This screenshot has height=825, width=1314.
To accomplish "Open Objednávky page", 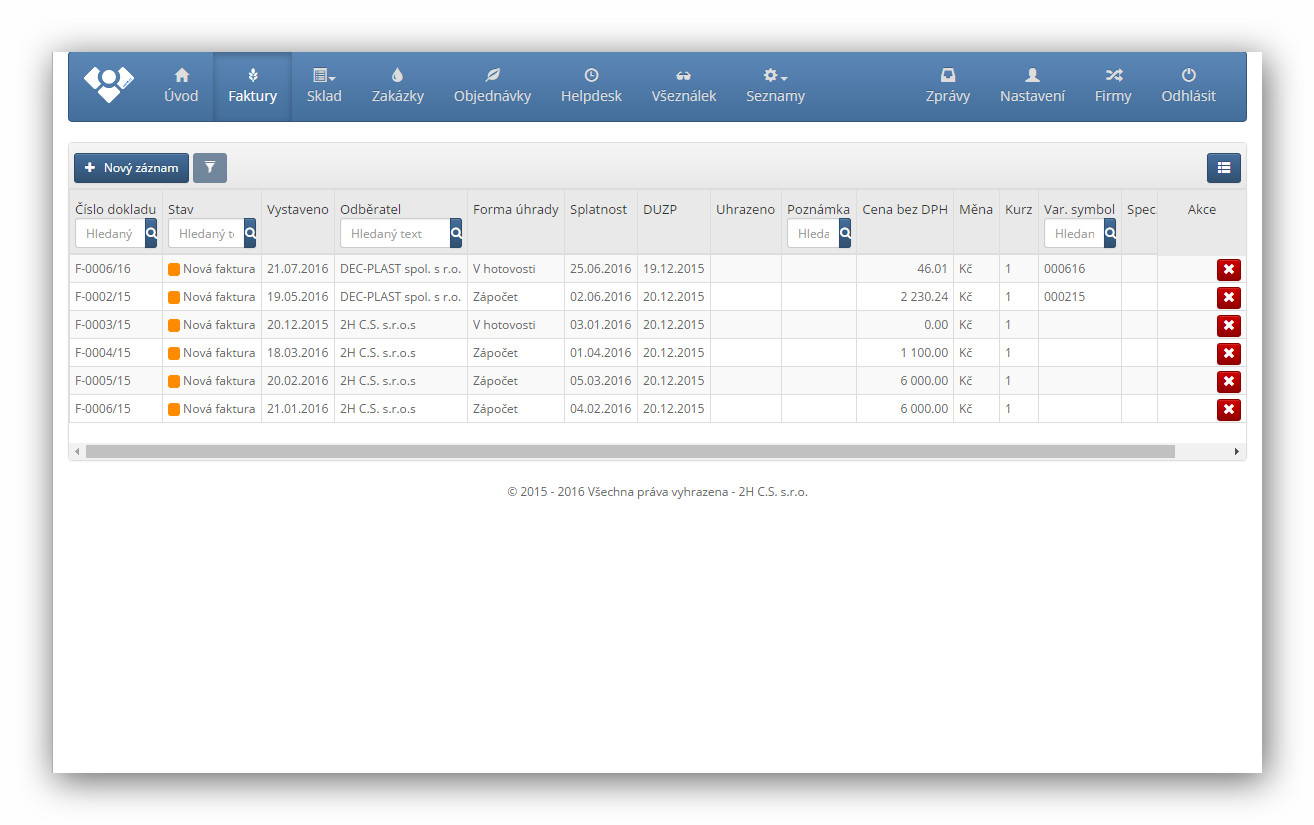I will (x=492, y=86).
